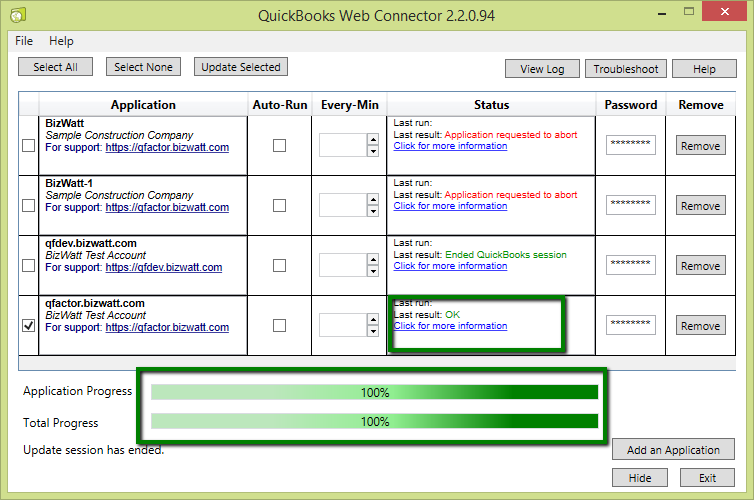Screen dimensions: 754x500
Task: Click the Troubleshoot button
Action: pyautogui.click(x=626, y=69)
